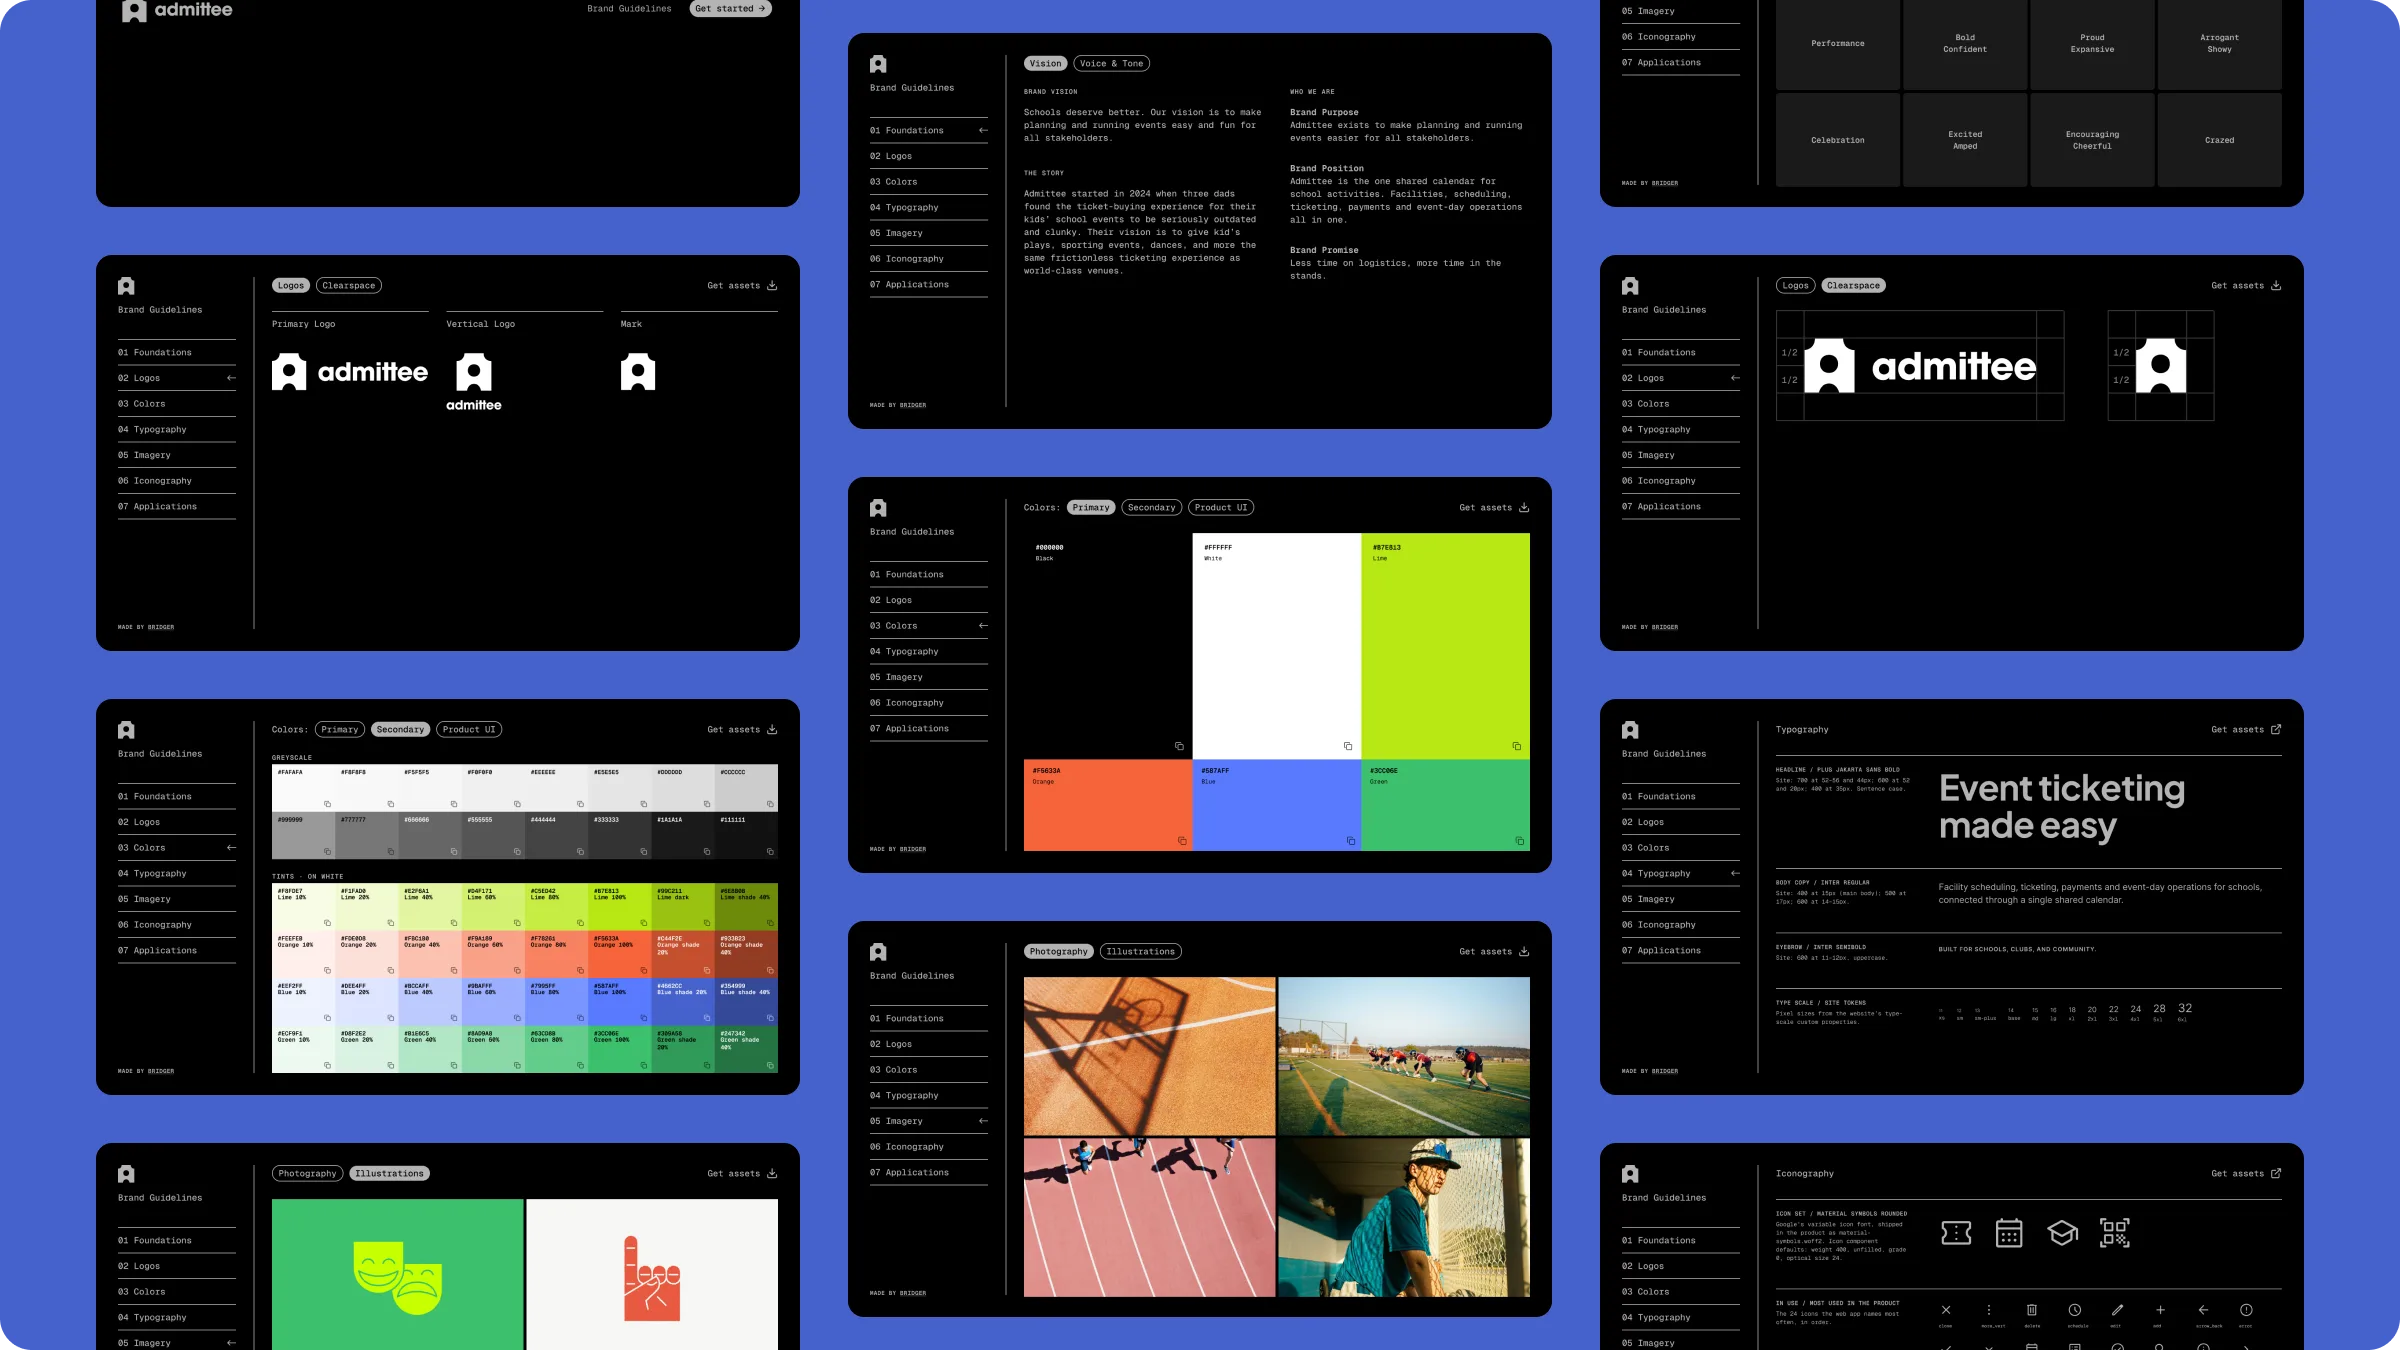This screenshot has width=2400, height=1350.
Task: Click the add plus icon in Iconography
Action: coord(2160,1310)
